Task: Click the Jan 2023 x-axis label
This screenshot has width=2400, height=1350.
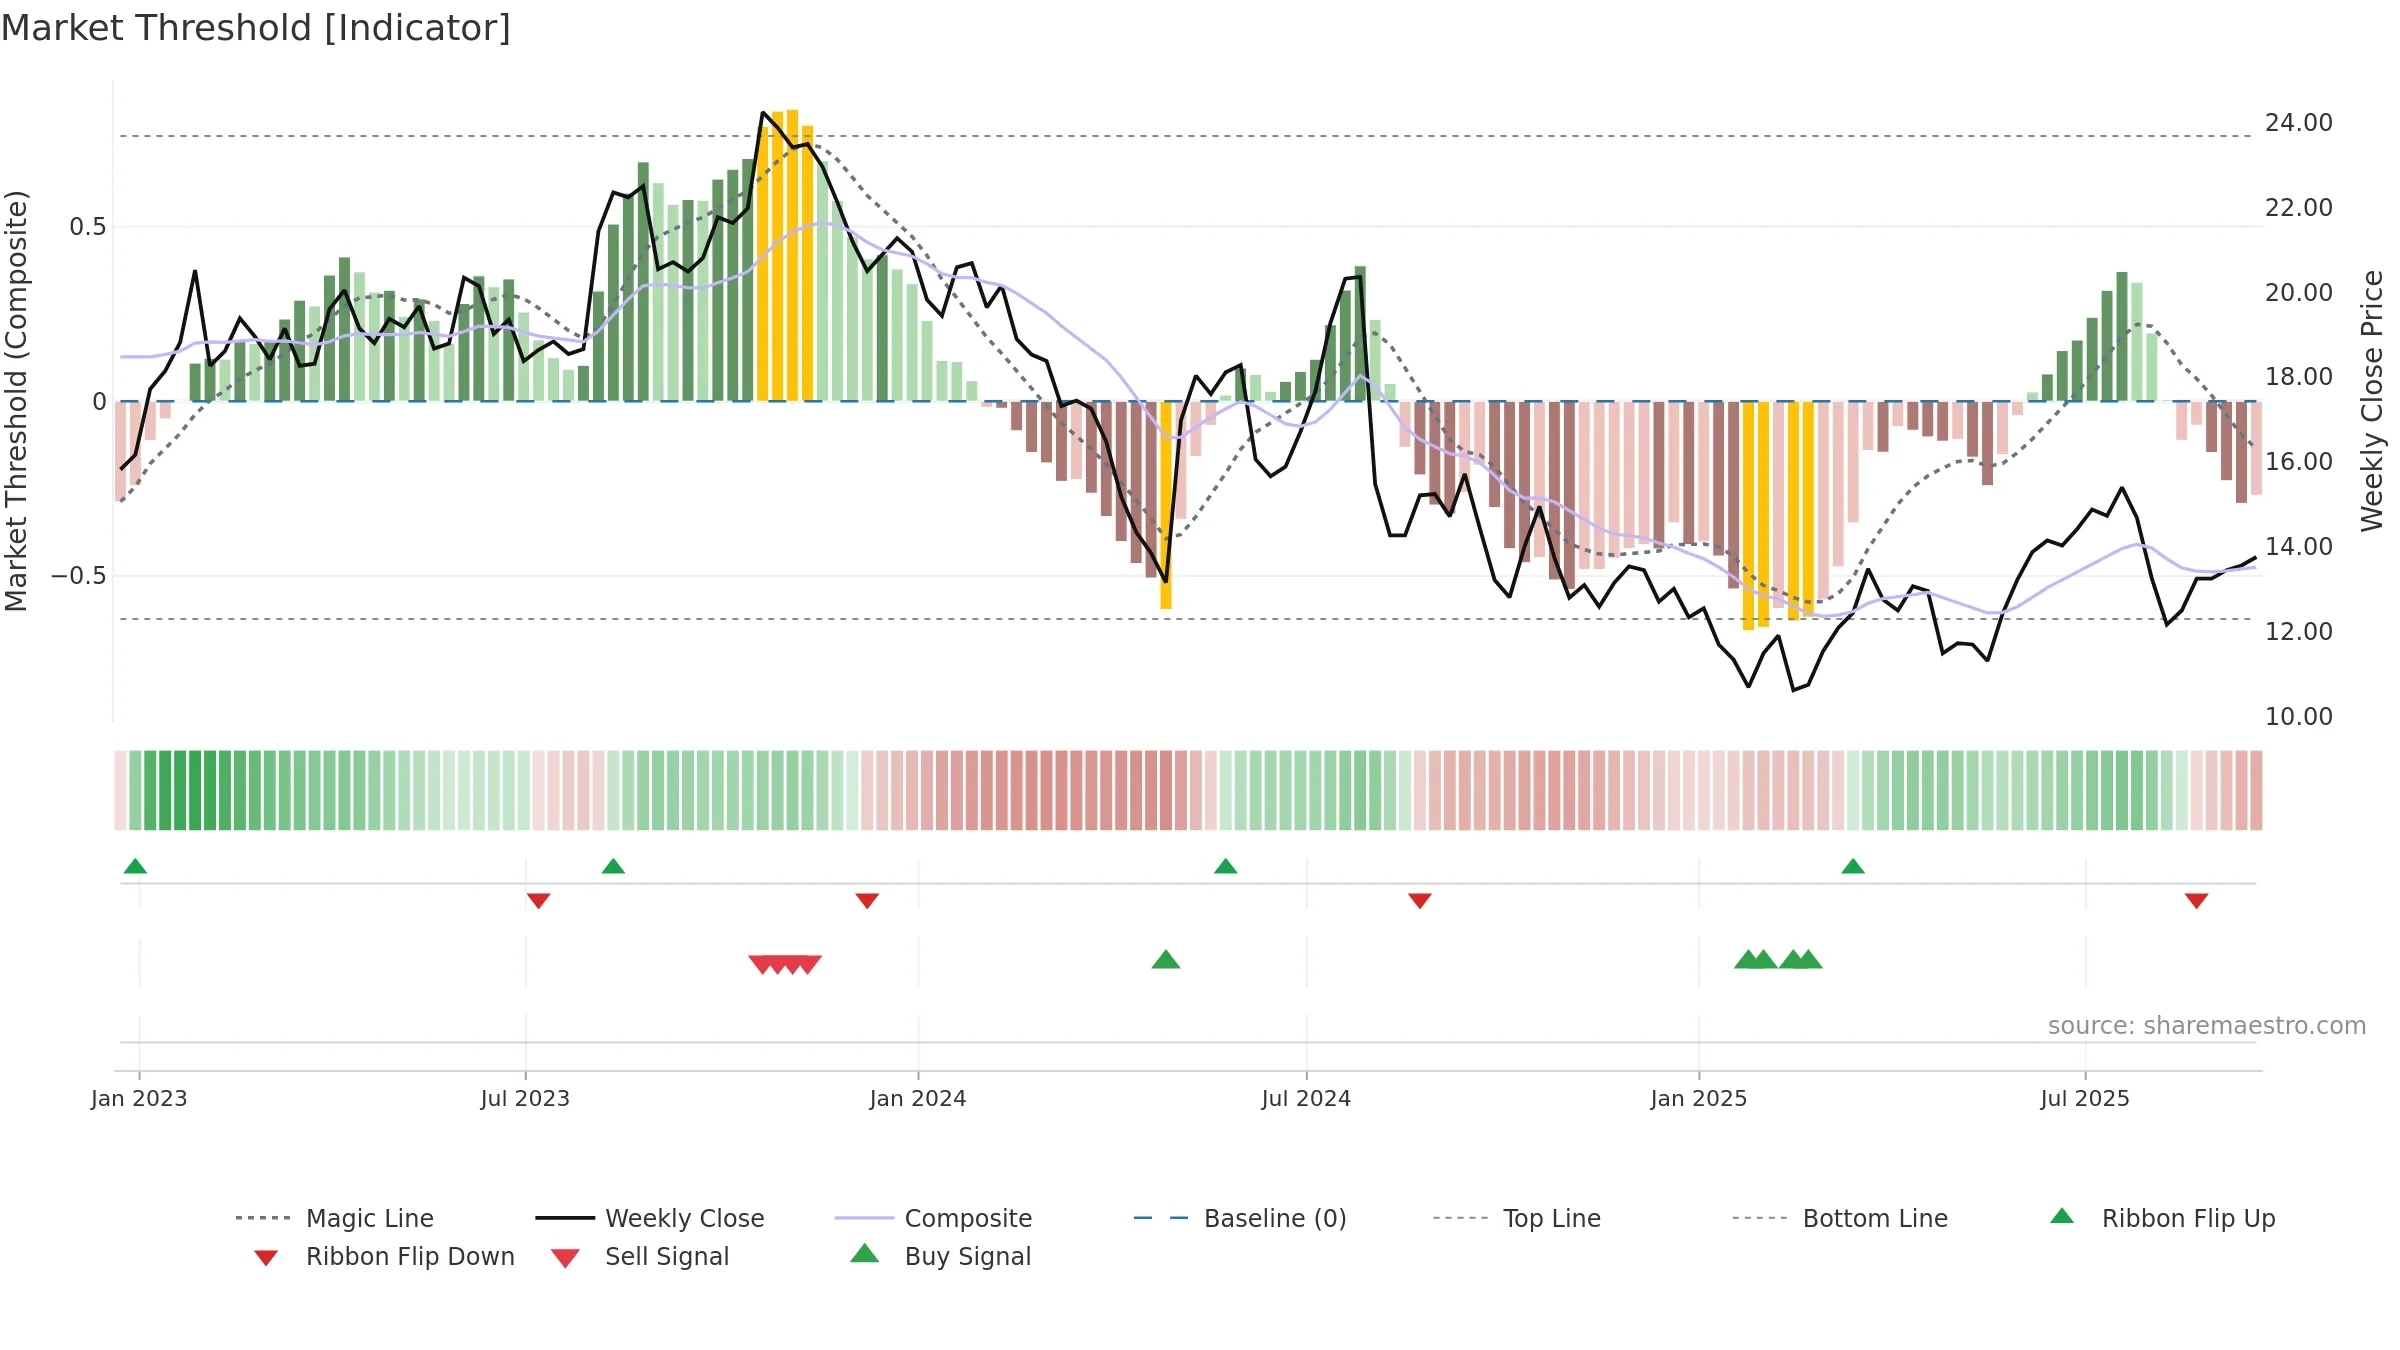Action: pyautogui.click(x=139, y=1099)
